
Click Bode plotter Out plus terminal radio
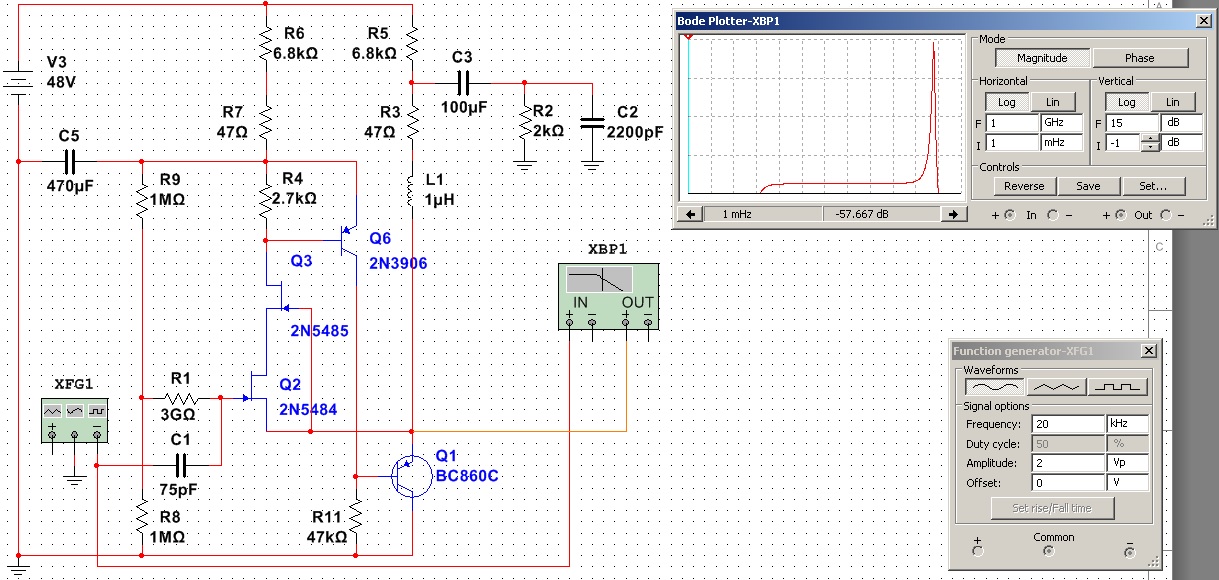pyautogui.click(x=1120, y=215)
